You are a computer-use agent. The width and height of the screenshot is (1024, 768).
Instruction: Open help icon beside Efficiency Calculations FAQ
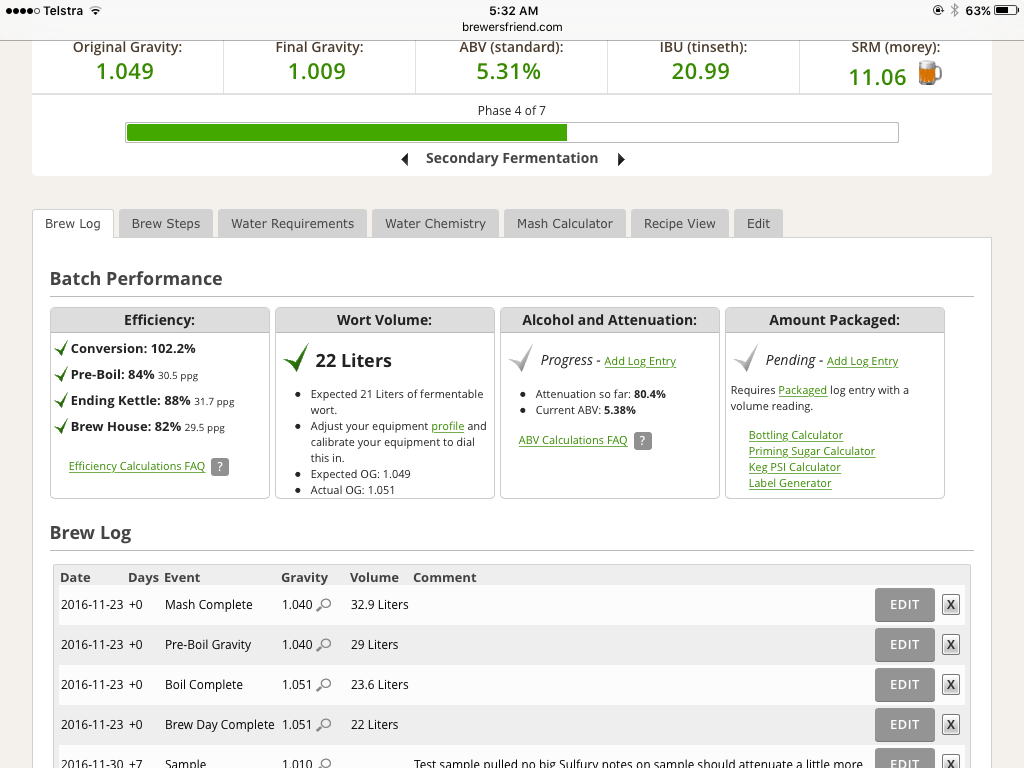click(220, 467)
